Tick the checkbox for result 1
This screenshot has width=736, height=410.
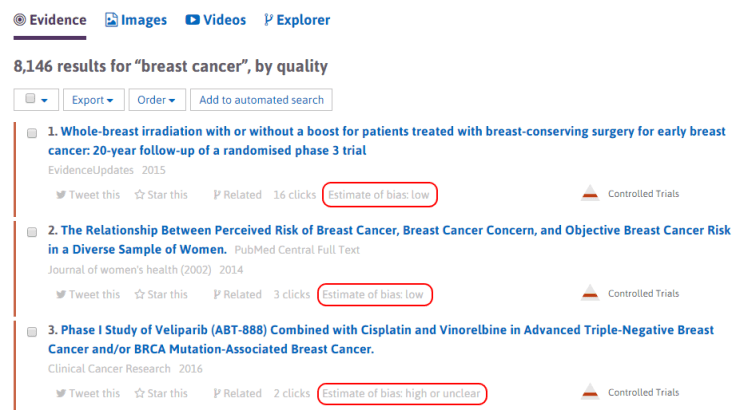coord(32,132)
